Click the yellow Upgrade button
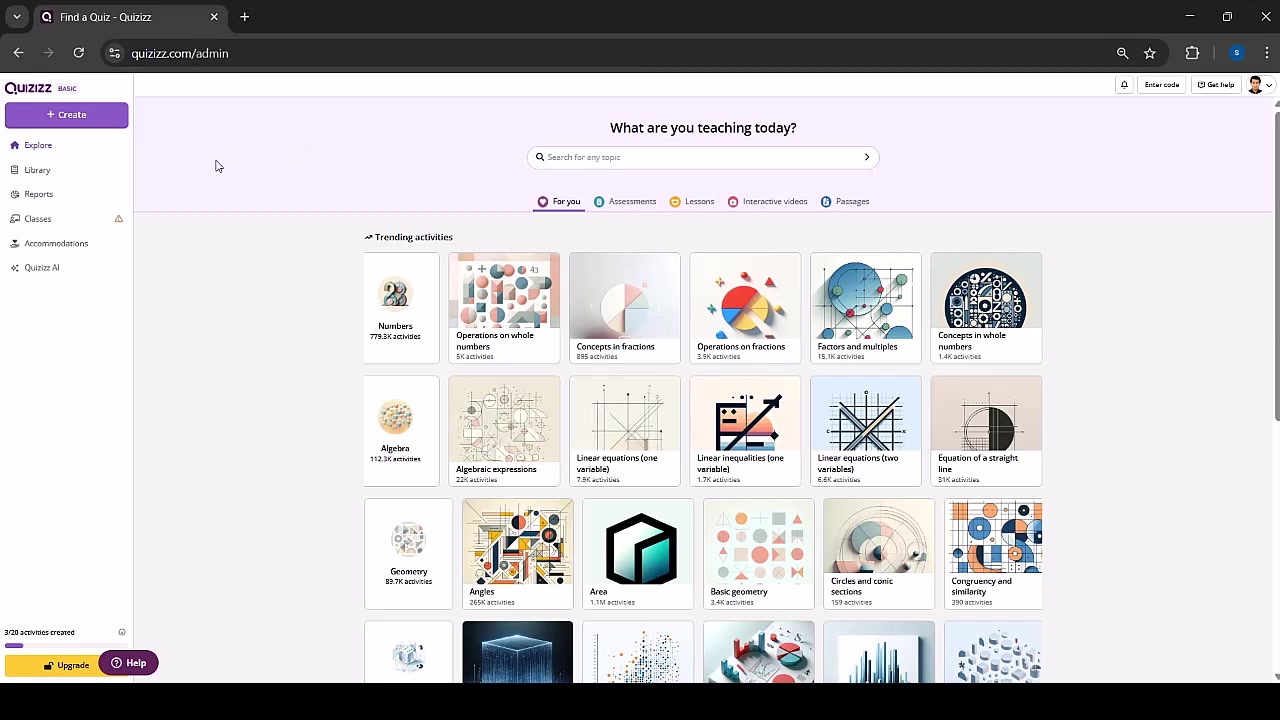Screen dimensions: 1280x720 tap(66, 665)
